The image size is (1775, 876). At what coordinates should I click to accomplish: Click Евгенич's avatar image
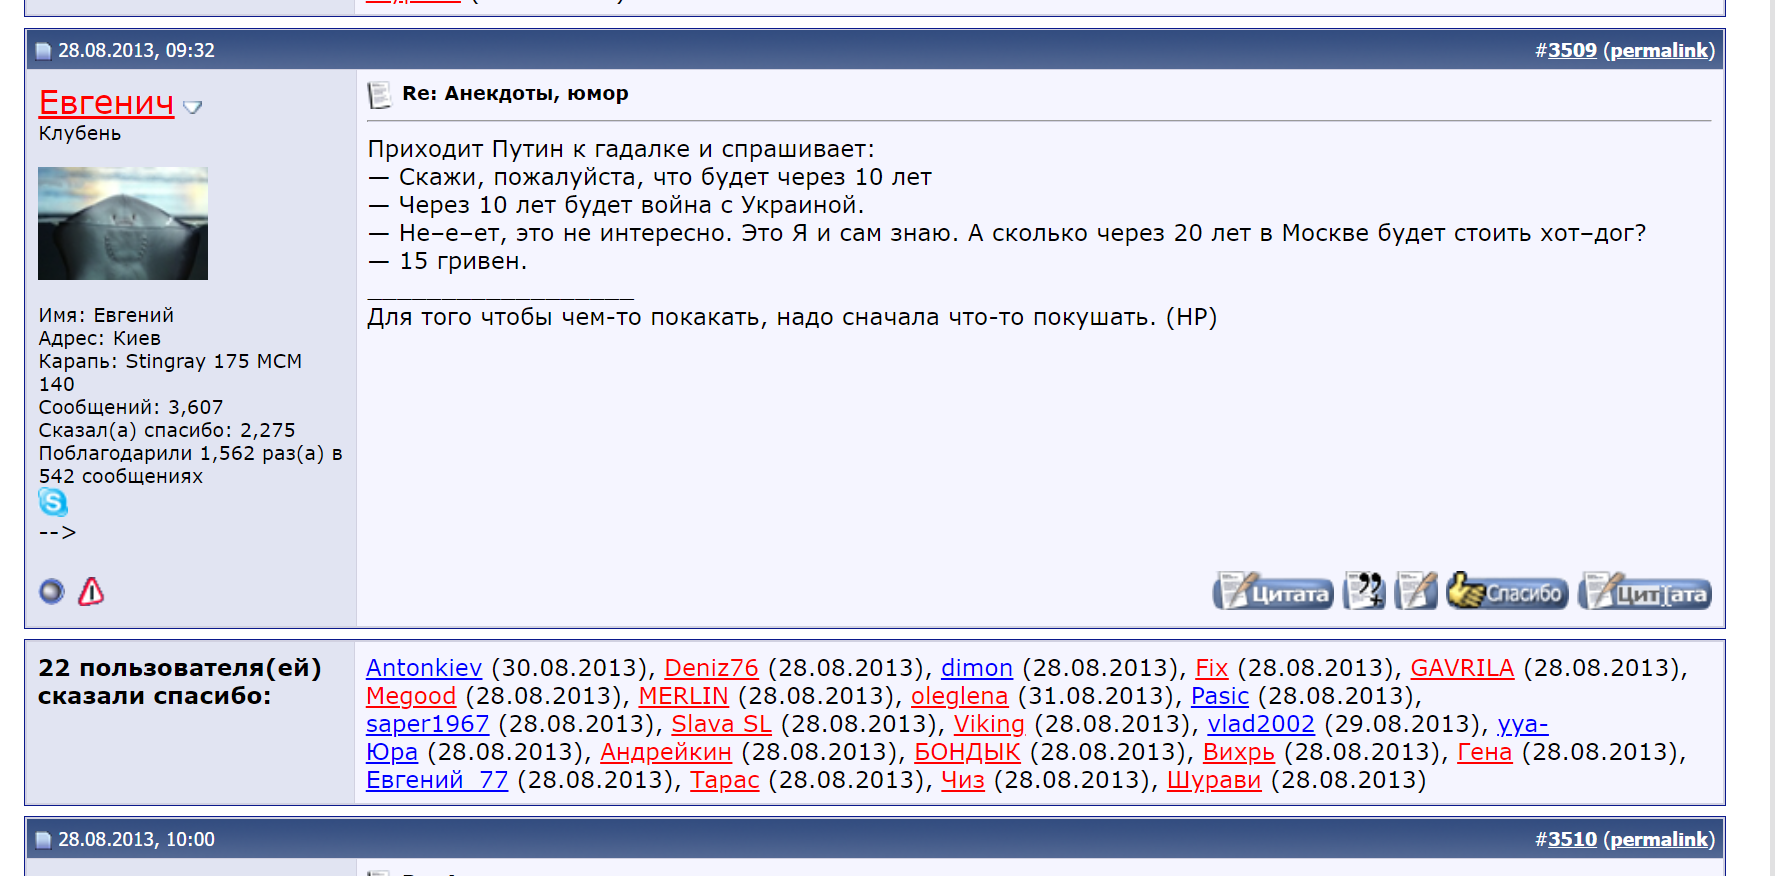(123, 223)
